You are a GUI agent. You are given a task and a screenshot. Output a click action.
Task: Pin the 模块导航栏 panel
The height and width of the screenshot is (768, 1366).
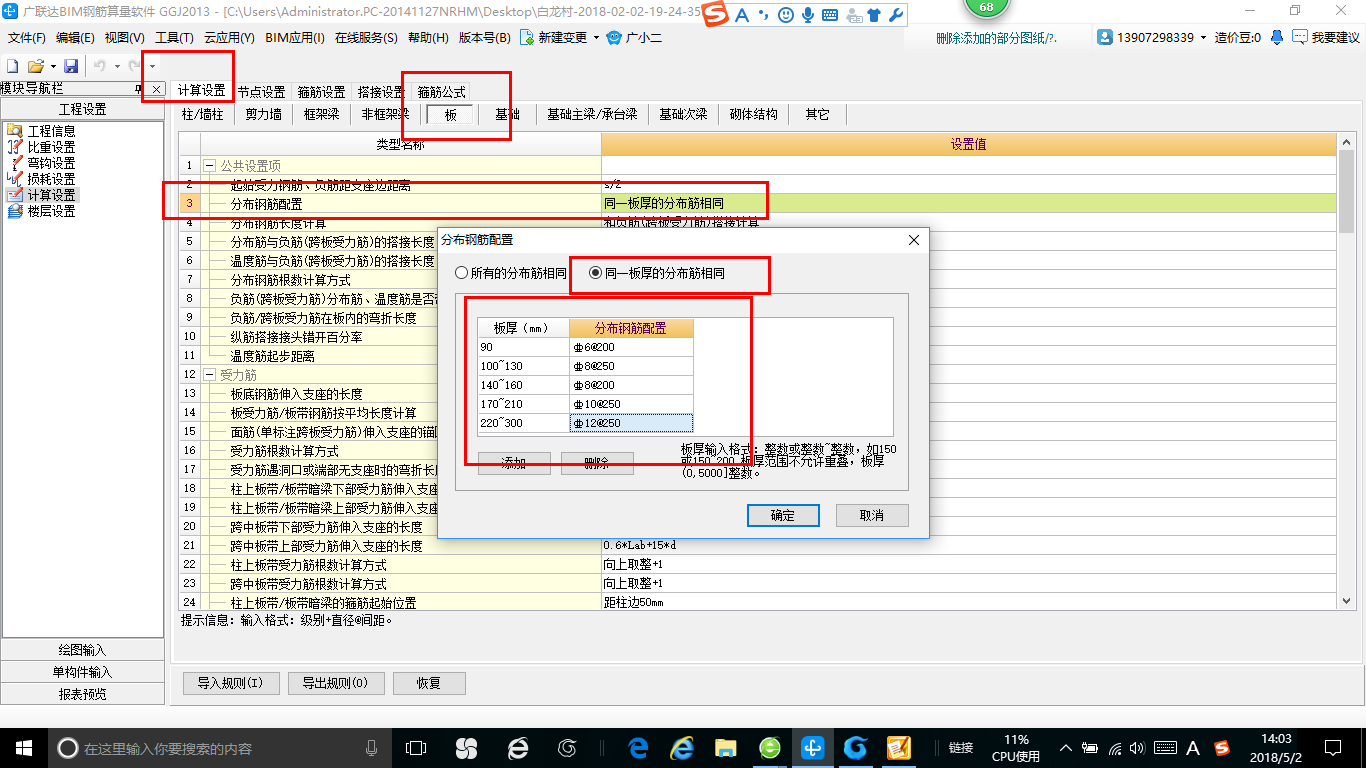pos(138,90)
